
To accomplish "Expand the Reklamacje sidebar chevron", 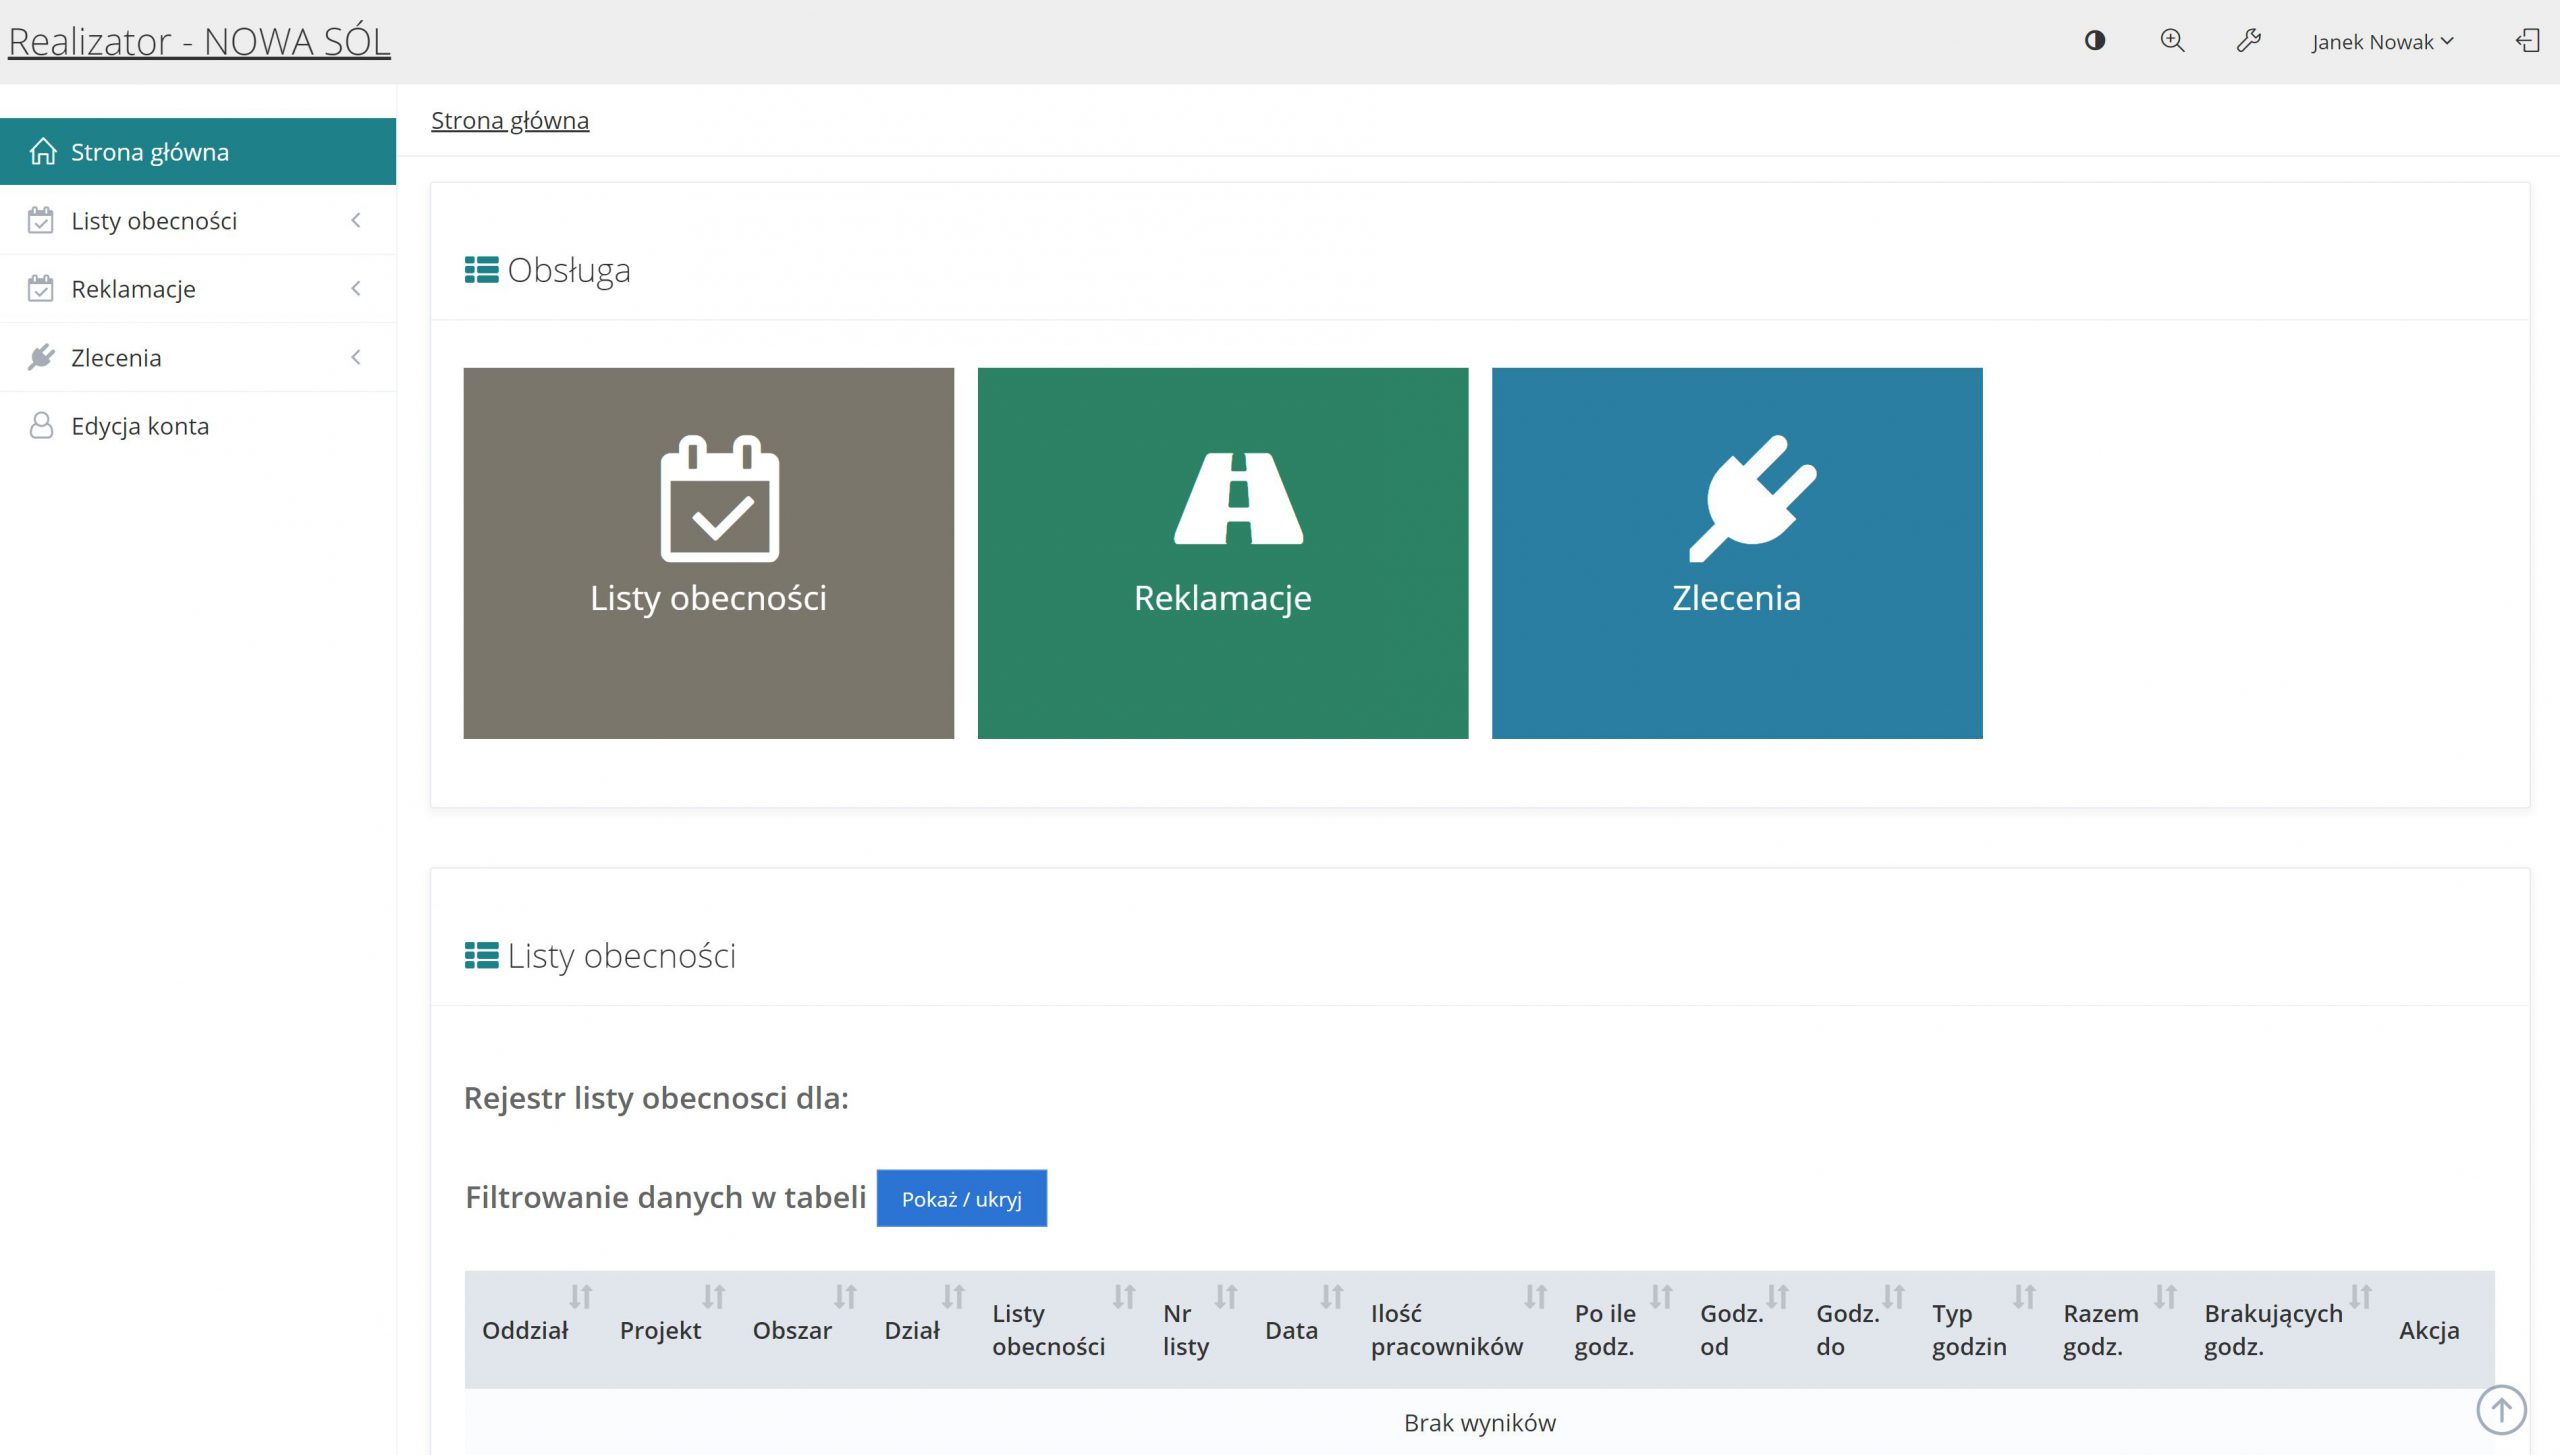I will (x=356, y=289).
